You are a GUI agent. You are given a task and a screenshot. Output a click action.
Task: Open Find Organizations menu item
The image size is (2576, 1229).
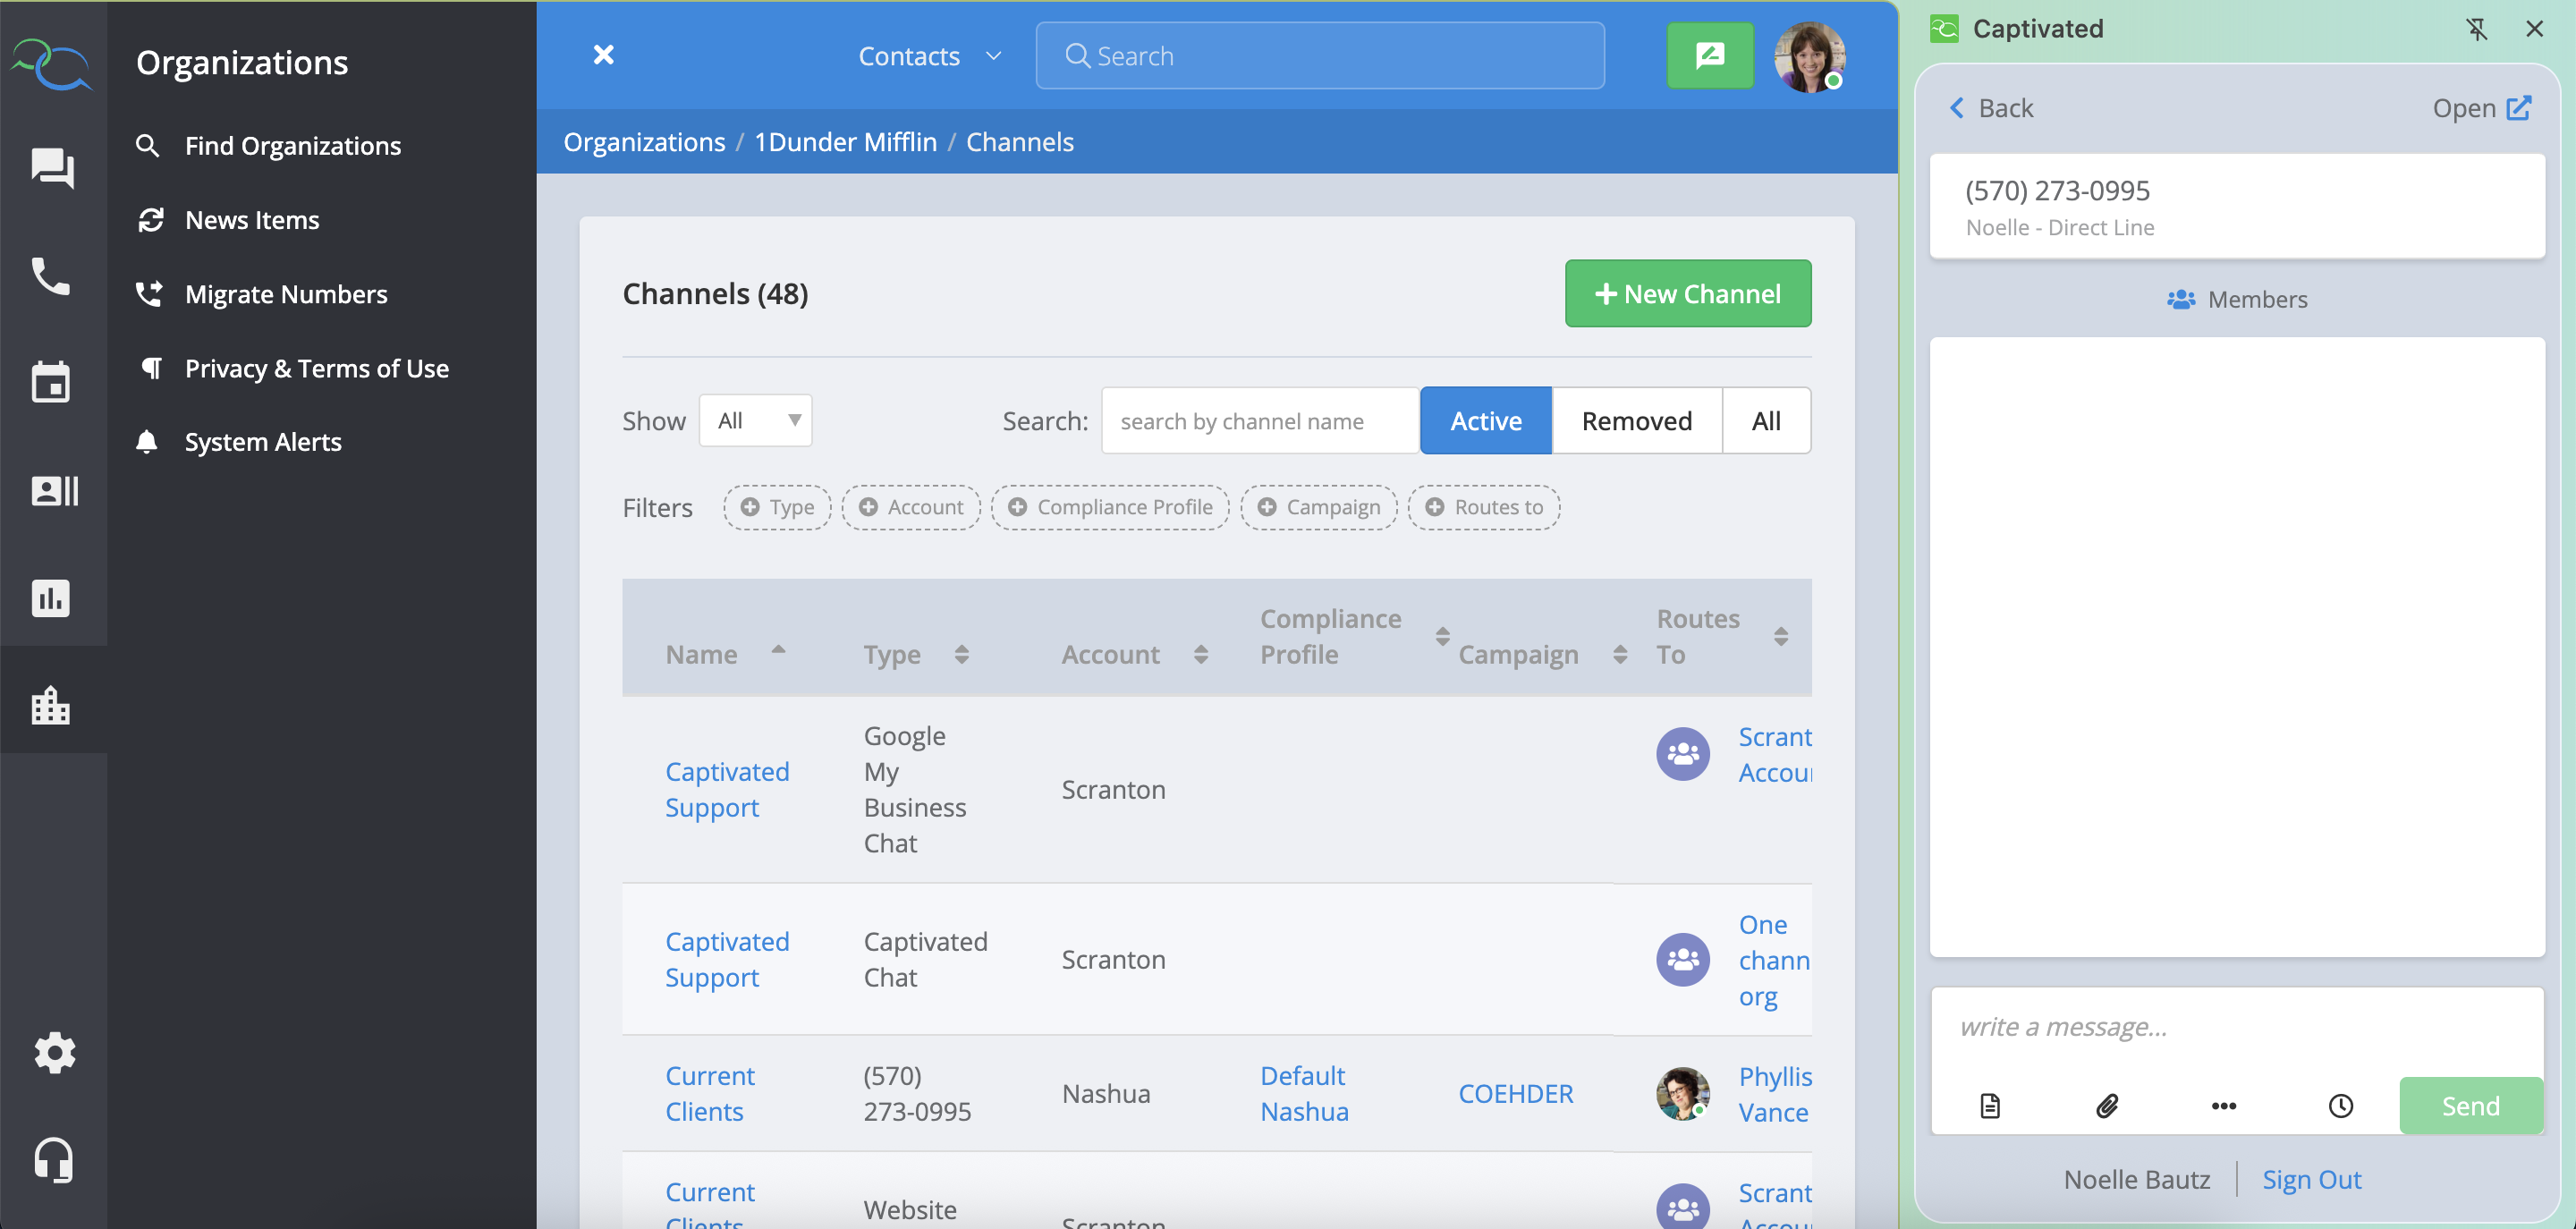293,146
